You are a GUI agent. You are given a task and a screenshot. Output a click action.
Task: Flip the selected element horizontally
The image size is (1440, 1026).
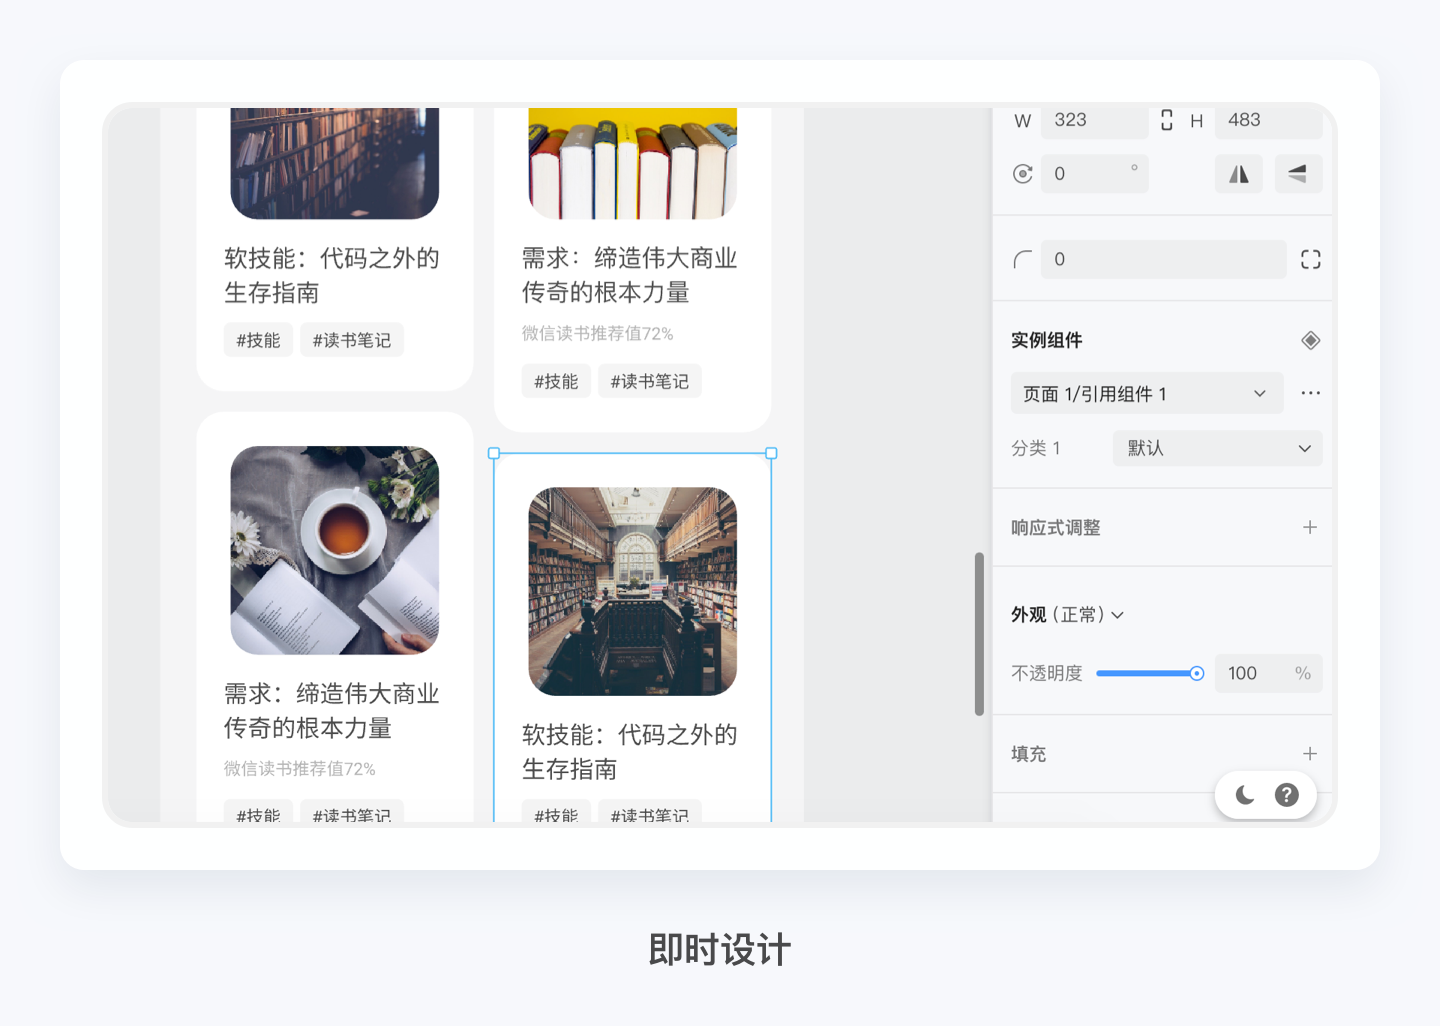tap(1238, 173)
